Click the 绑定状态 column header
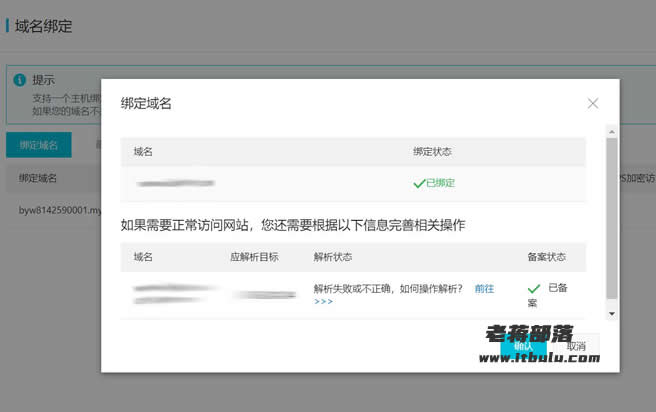656x412 pixels. [432, 152]
